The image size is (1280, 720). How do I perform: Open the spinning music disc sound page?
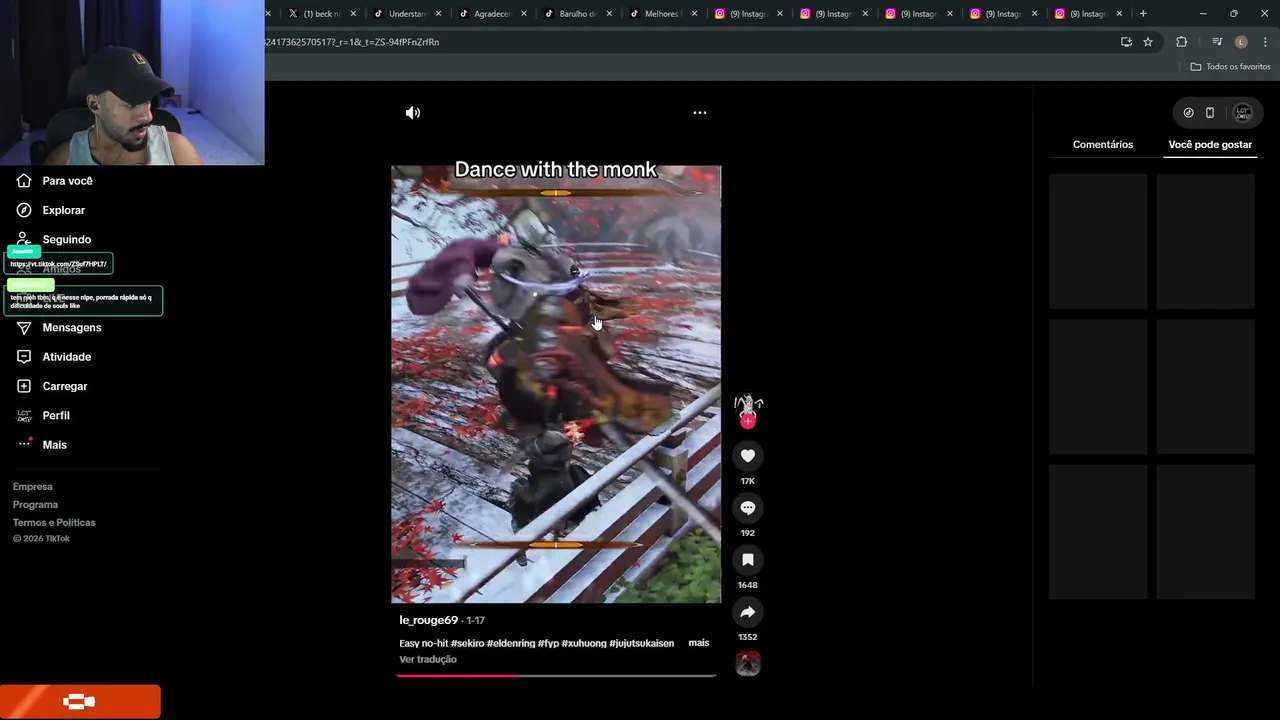(x=748, y=663)
